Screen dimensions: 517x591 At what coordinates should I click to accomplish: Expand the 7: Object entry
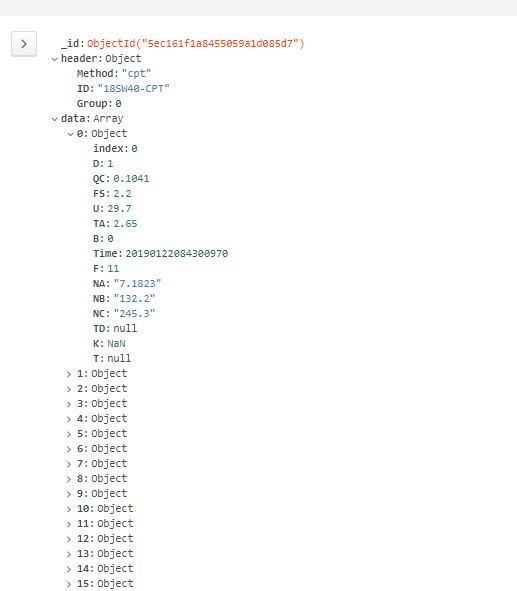point(69,464)
